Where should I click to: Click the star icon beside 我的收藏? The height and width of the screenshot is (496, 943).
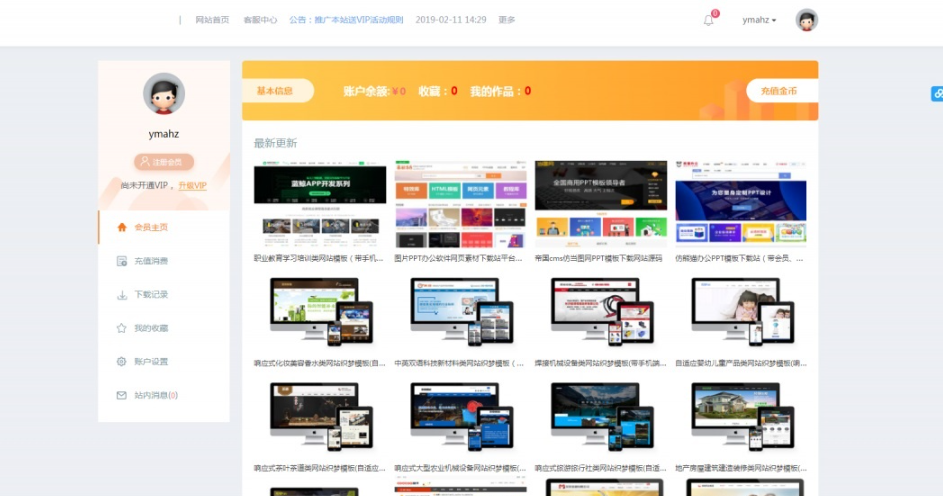(x=121, y=328)
